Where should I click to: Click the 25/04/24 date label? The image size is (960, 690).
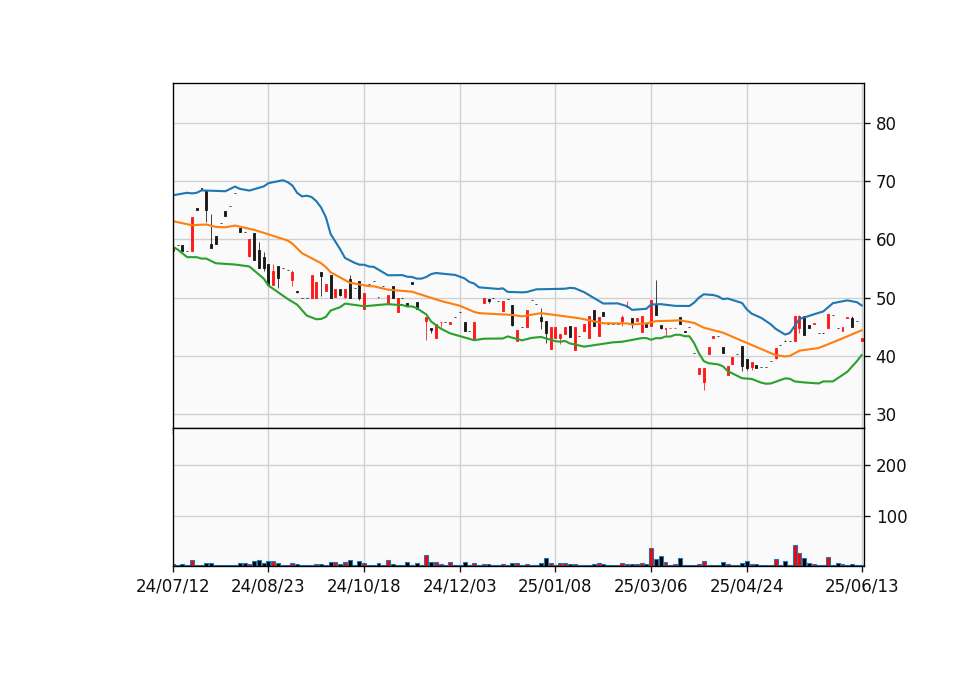click(x=746, y=587)
